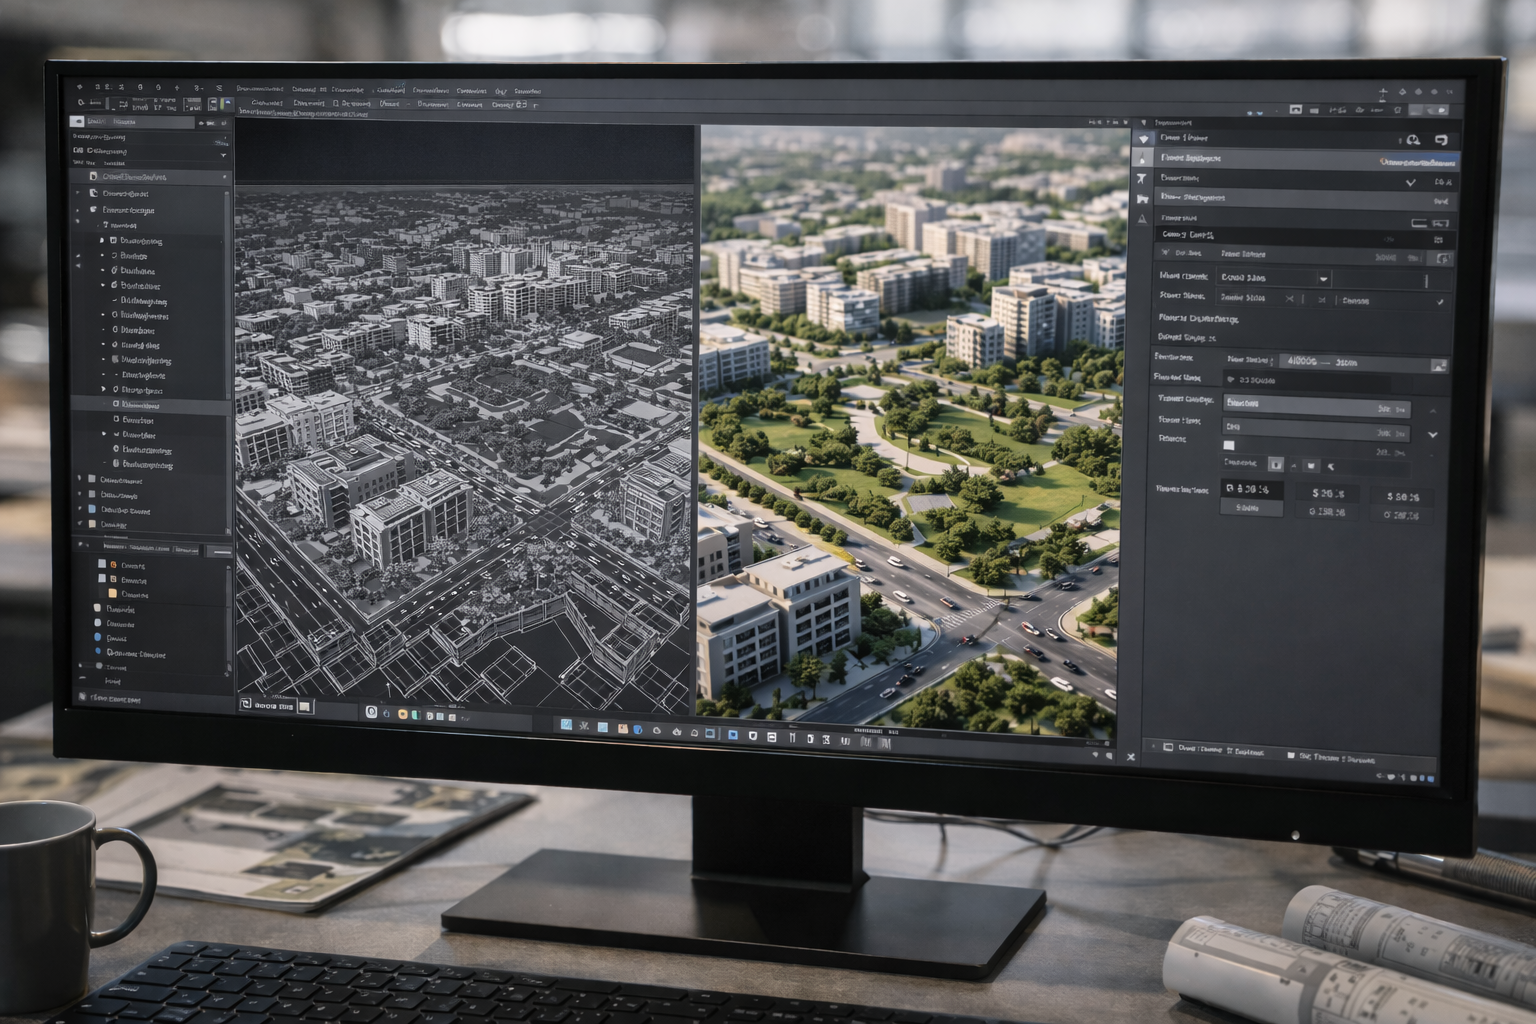
Task: Select the blue highlighted icon in bottom toolbar
Action: 732,735
